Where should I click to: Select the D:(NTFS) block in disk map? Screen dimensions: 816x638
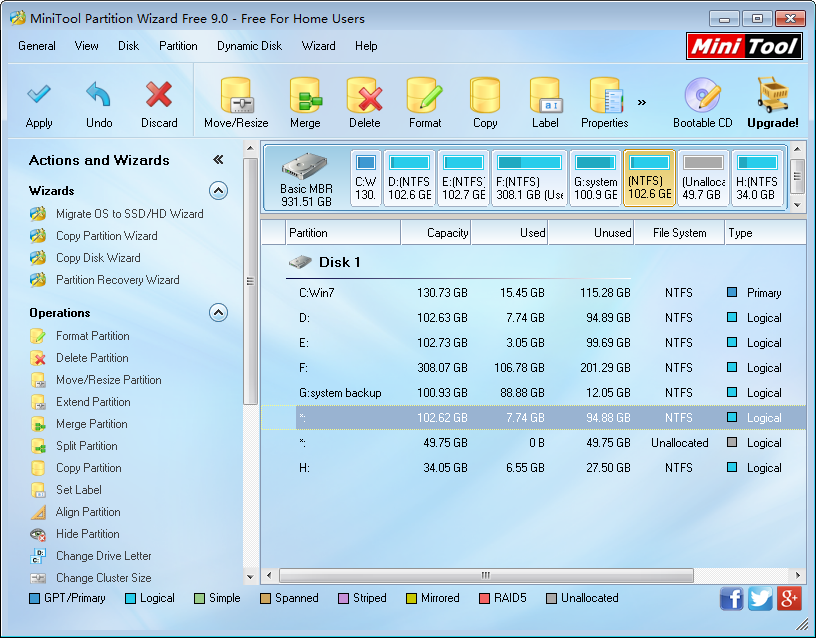click(x=410, y=178)
